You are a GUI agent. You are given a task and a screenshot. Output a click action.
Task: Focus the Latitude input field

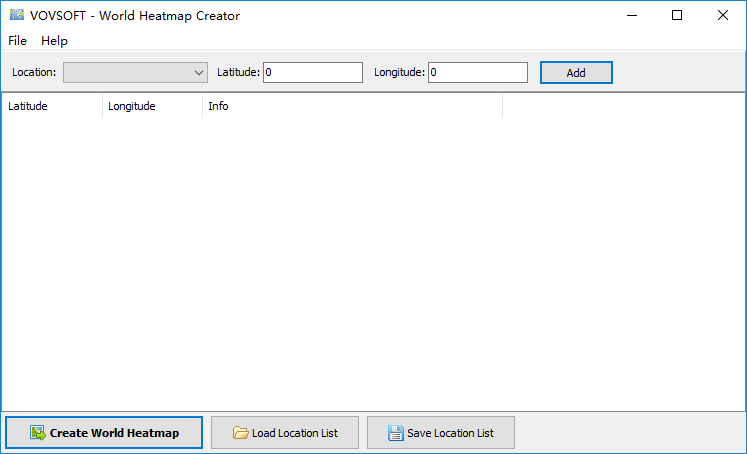313,72
